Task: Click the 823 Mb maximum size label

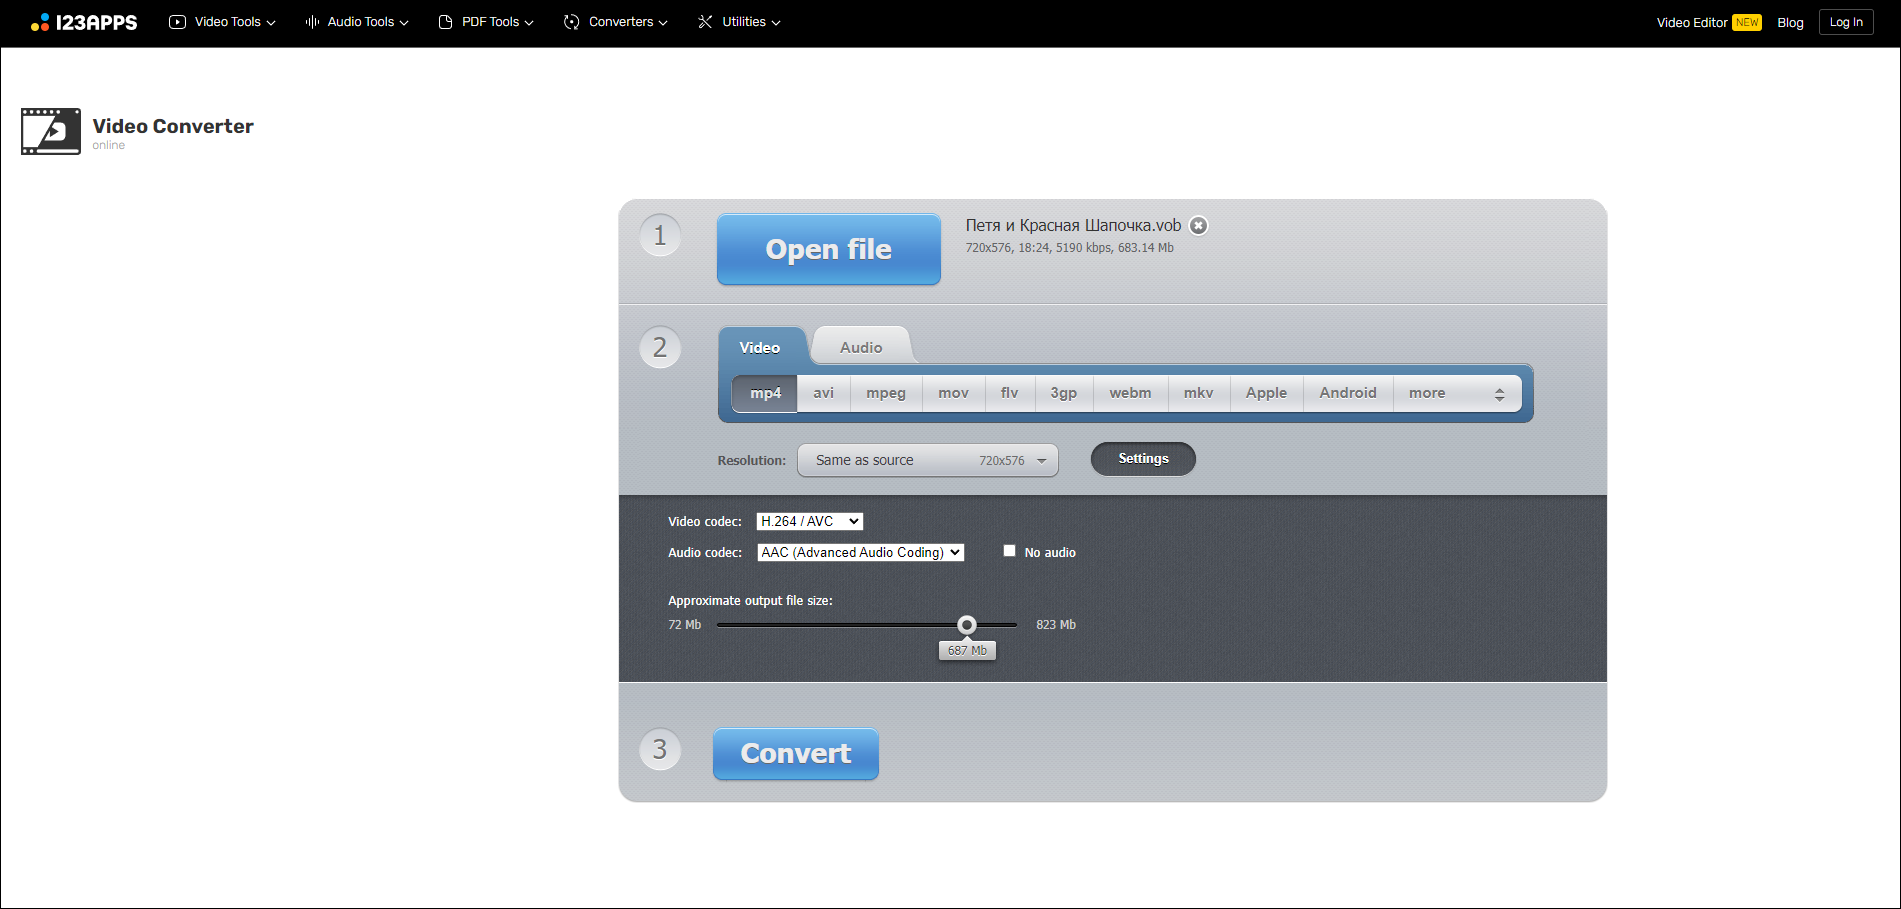Action: 1056,625
